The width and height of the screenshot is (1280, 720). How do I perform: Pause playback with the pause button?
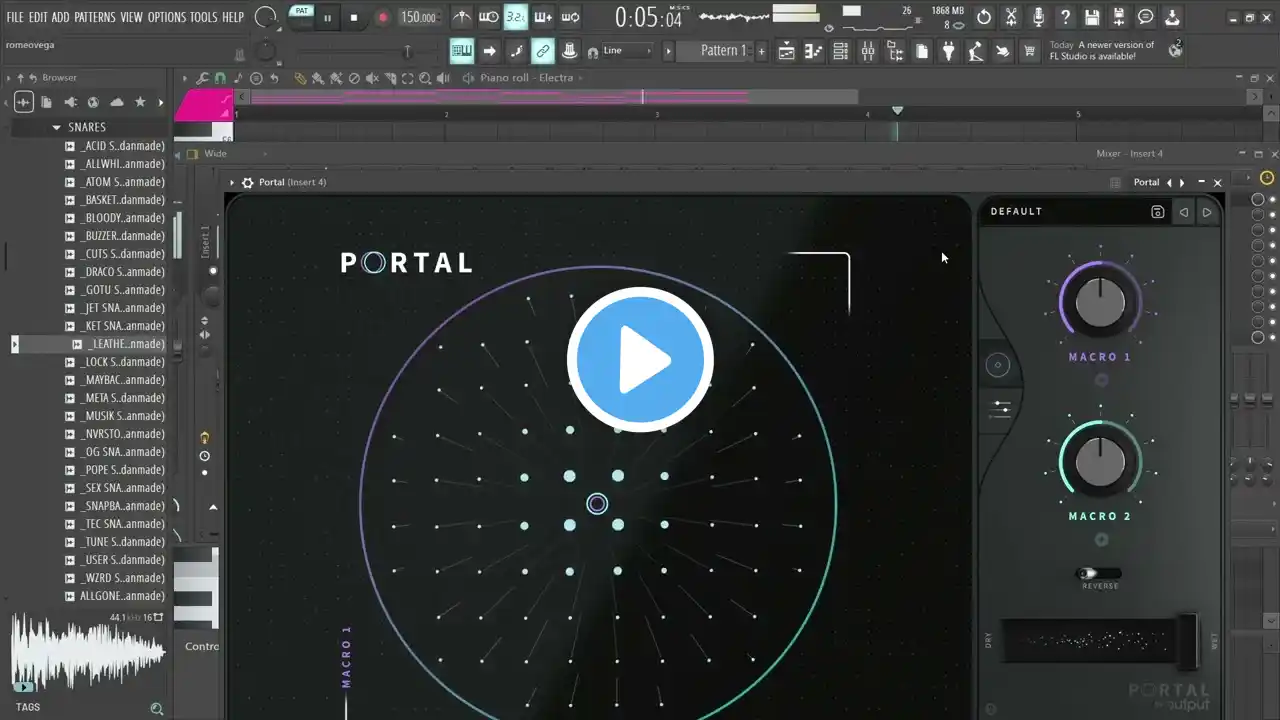tap(327, 17)
